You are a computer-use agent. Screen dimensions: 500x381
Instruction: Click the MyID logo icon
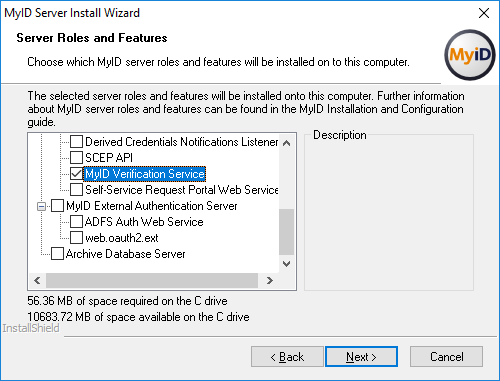(x=470, y=55)
